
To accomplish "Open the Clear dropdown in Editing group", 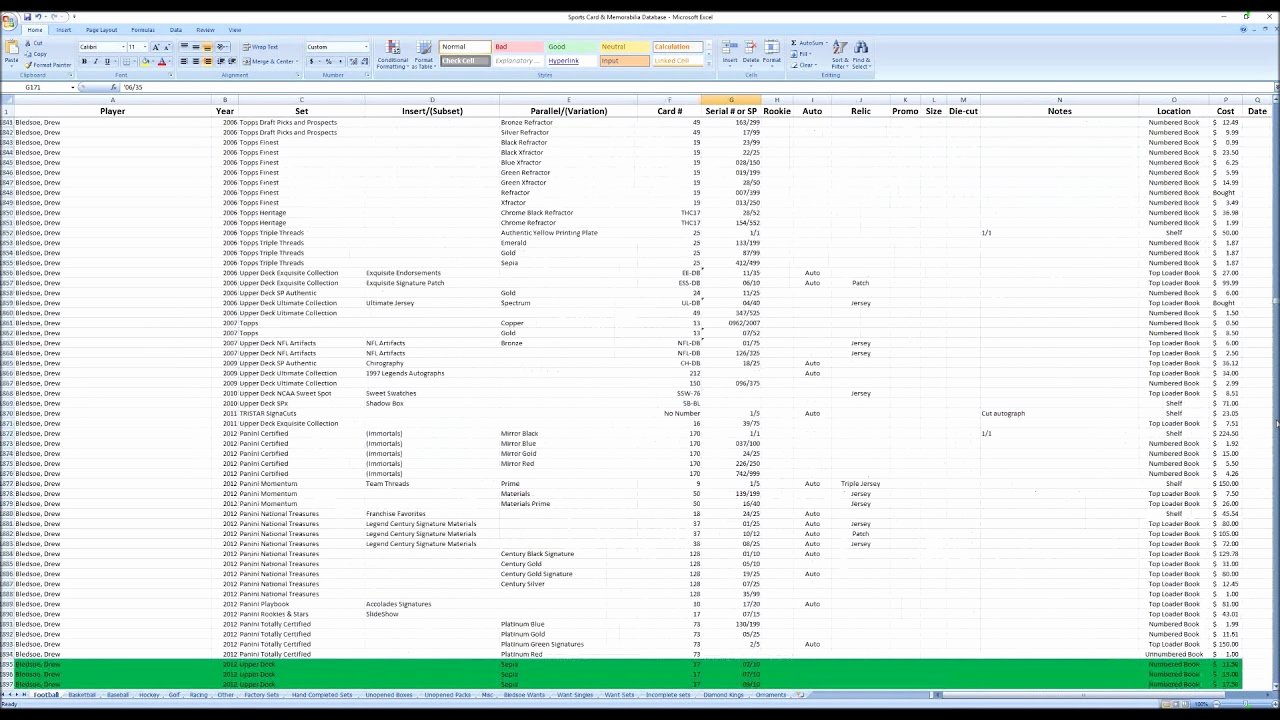I will click(804, 65).
